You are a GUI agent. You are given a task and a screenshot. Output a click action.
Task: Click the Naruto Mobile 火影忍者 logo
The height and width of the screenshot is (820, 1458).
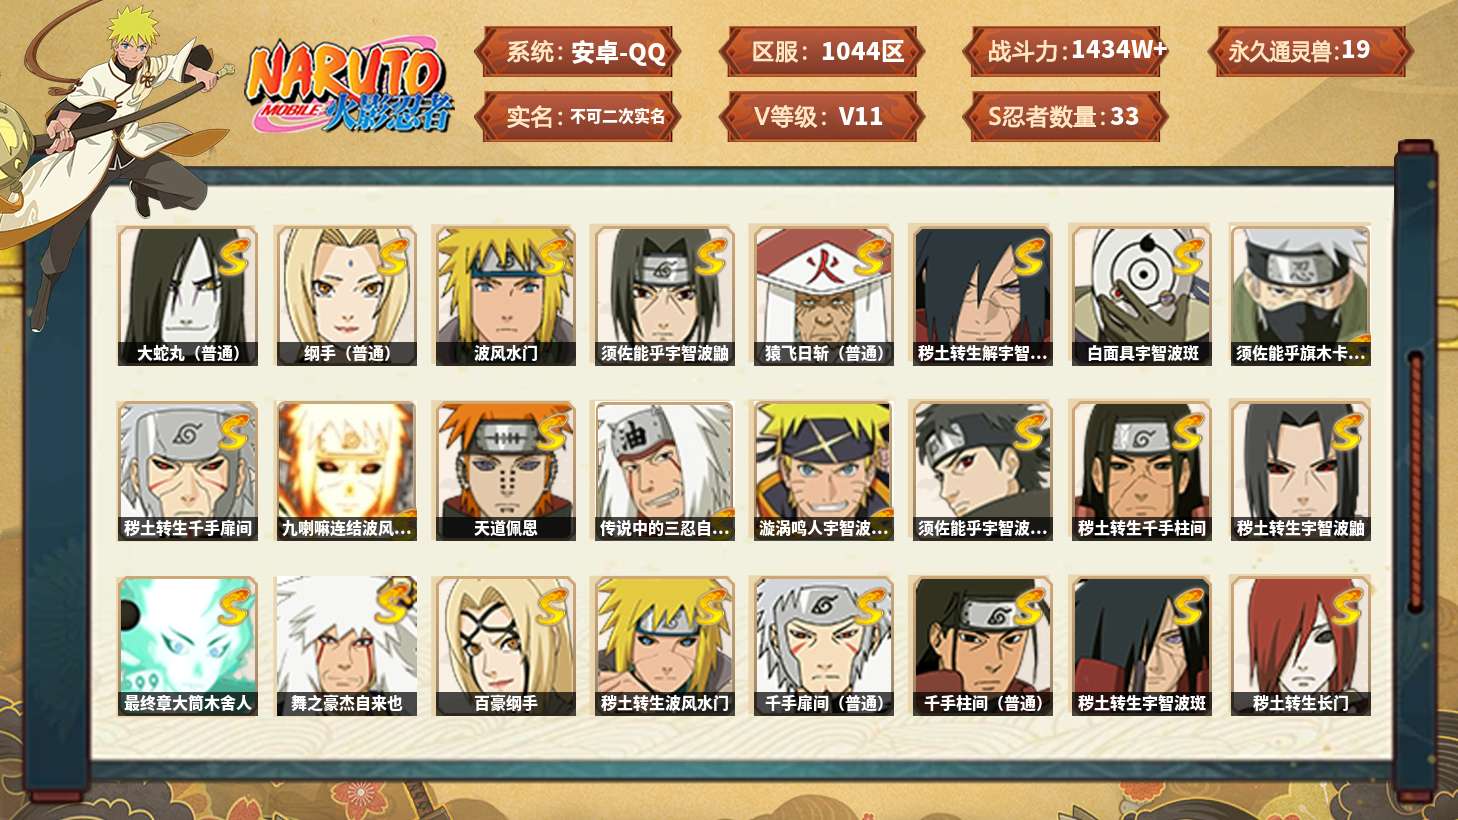pos(349,87)
